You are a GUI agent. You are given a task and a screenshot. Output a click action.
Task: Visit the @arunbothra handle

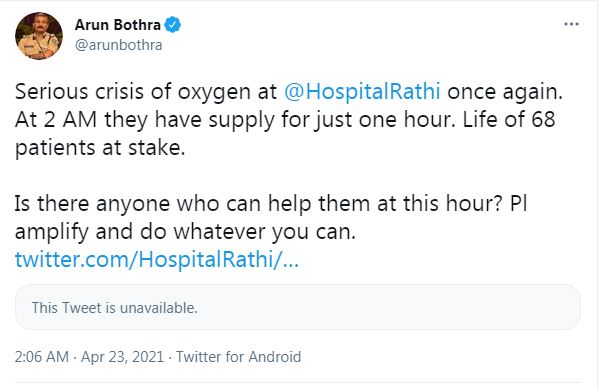[118, 45]
